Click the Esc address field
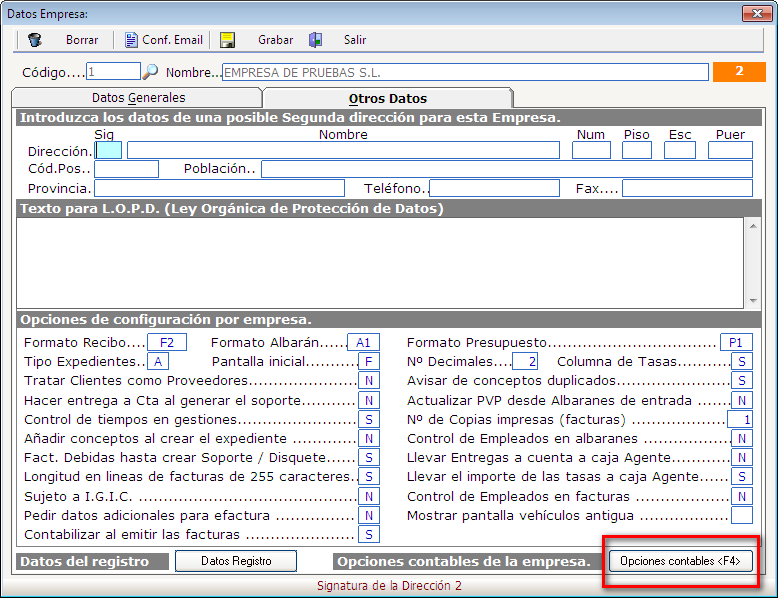The width and height of the screenshot is (778, 598). [x=680, y=150]
